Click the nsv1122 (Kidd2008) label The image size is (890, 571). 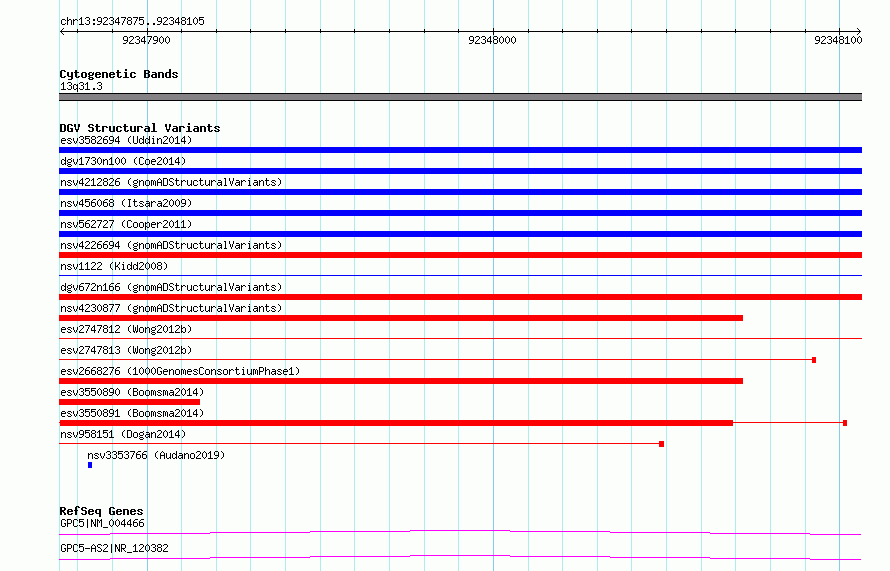click(x=114, y=266)
